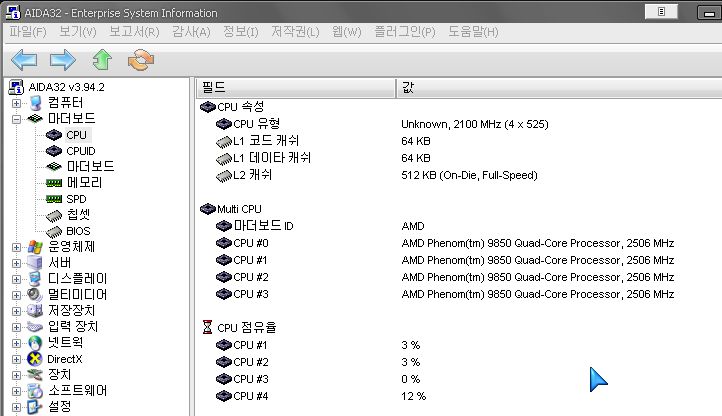
Task: Open the 감사(A) menu
Action: (x=191, y=32)
